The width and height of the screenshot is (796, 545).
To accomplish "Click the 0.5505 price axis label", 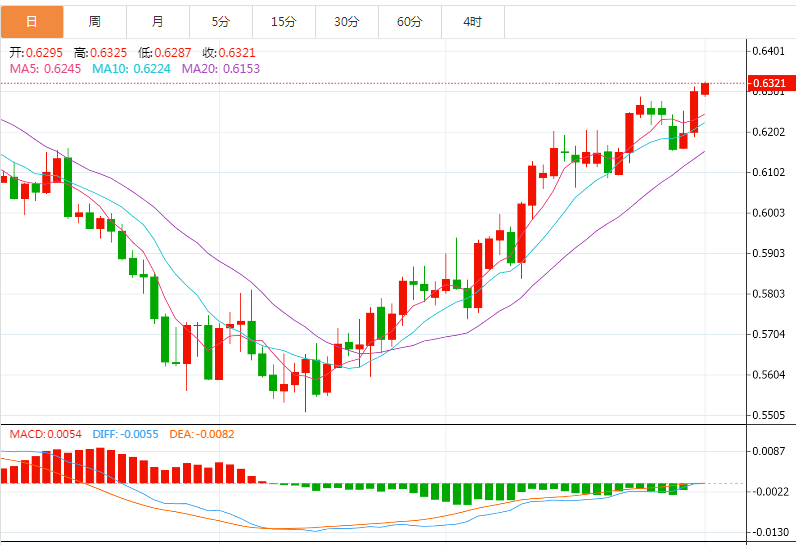I will 768,415.
